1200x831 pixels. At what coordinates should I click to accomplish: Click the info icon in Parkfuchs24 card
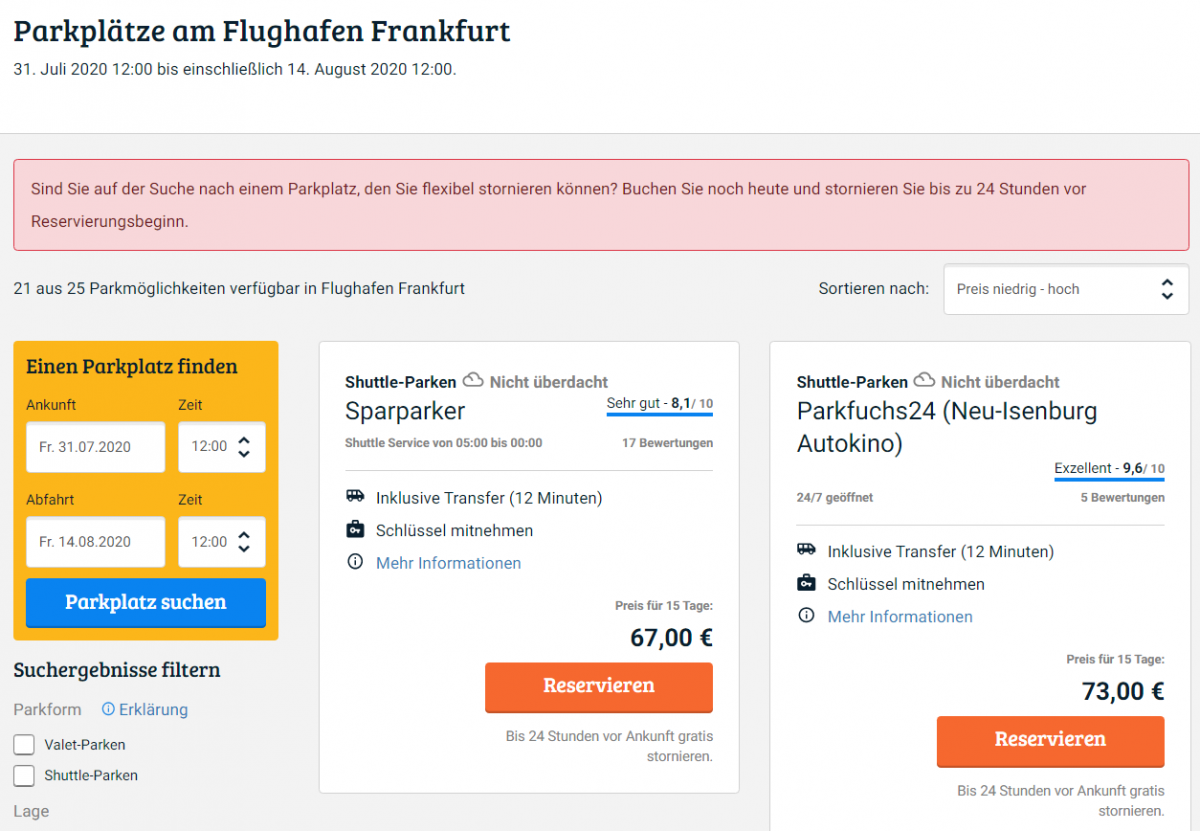(x=806, y=616)
